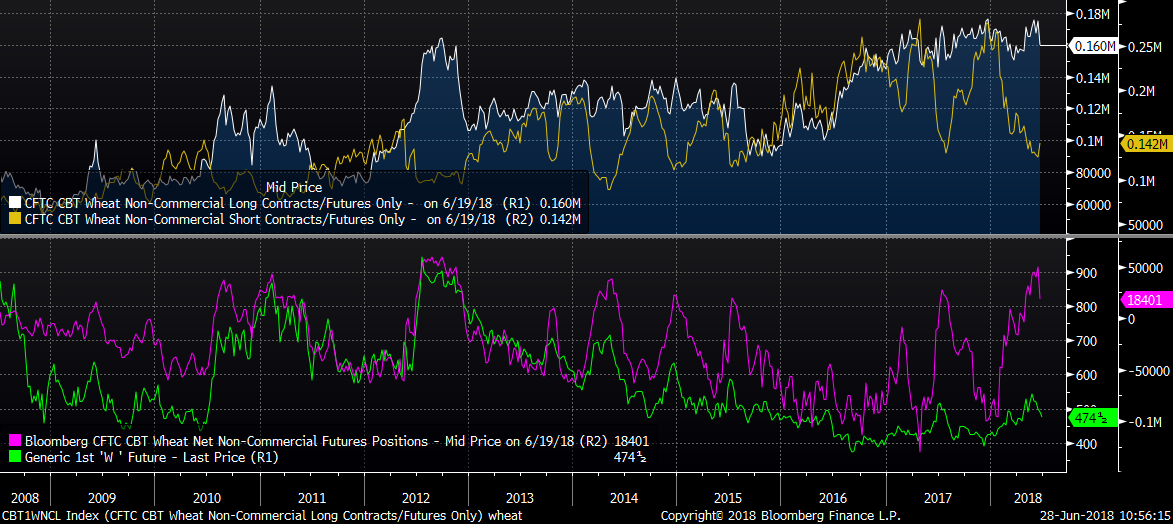
Task: Click the 2009 year label on the time axis
Action: [x=102, y=497]
